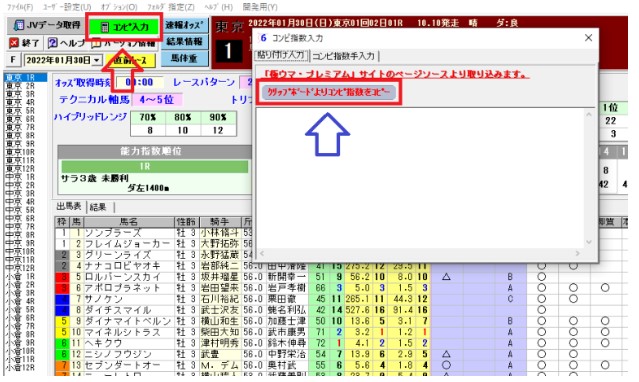Image resolution: width=639 pixels, height=382 pixels.
Task: Click the dialog's vertical scrollbar down arrow
Action: tap(589, 242)
